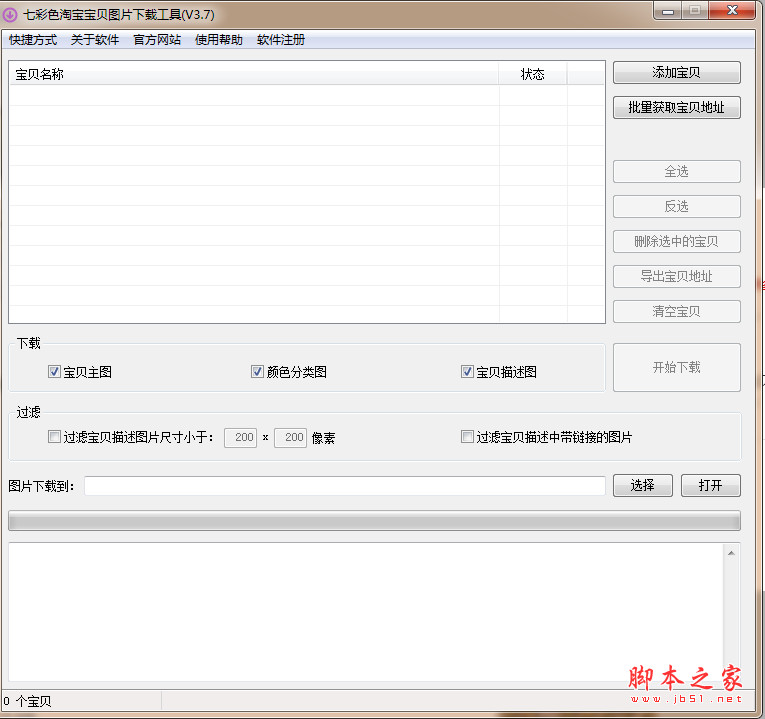The height and width of the screenshot is (719, 765).
Task: Enable 过滤宝贝描述图片尺寸小于 checkbox
Action: (54, 437)
